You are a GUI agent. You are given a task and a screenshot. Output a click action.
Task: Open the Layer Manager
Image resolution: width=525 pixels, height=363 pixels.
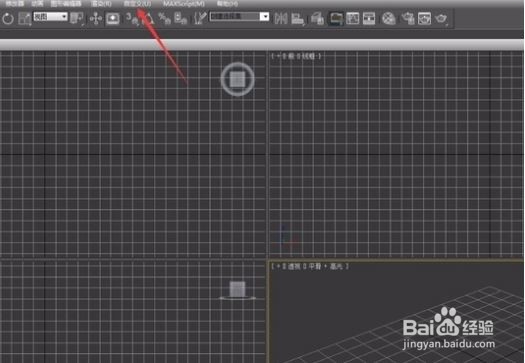pyautogui.click(x=317, y=18)
